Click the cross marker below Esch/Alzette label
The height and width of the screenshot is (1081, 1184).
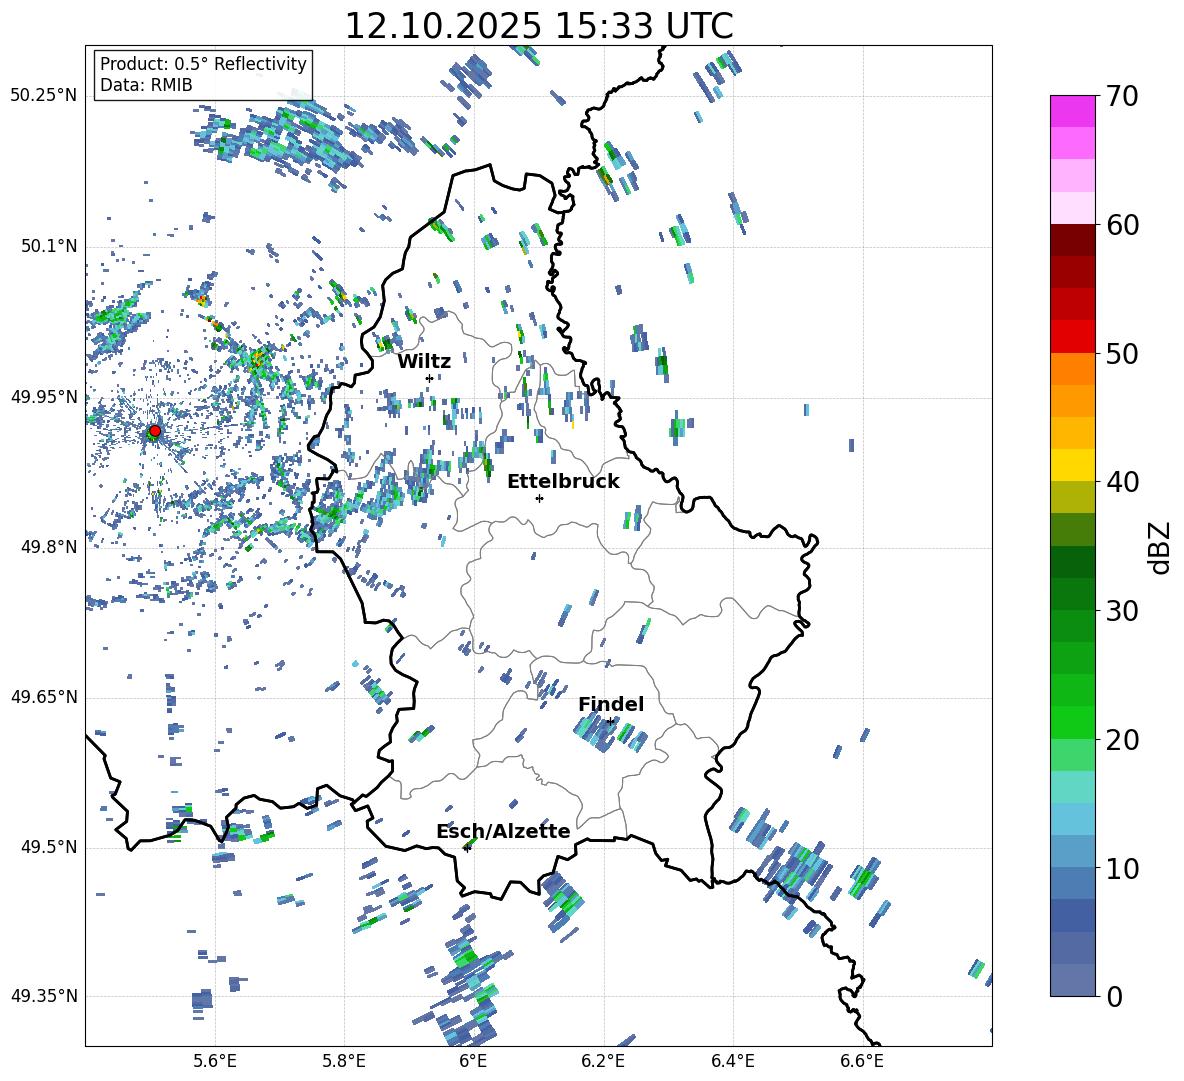(x=467, y=848)
